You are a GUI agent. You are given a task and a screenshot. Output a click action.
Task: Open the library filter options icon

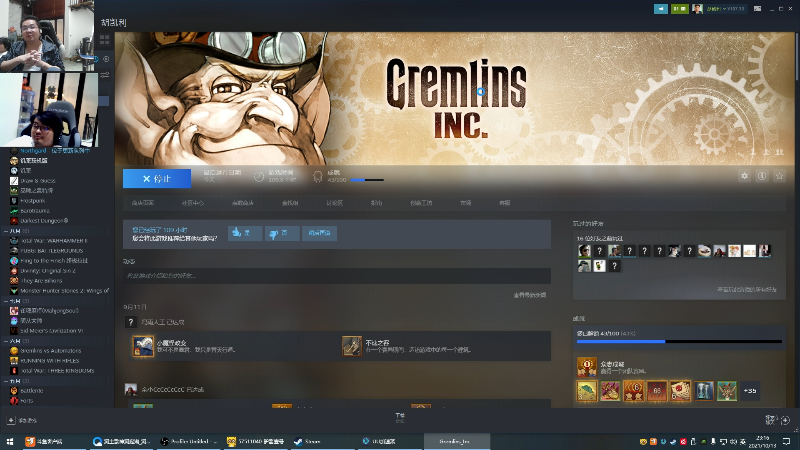coord(105,75)
